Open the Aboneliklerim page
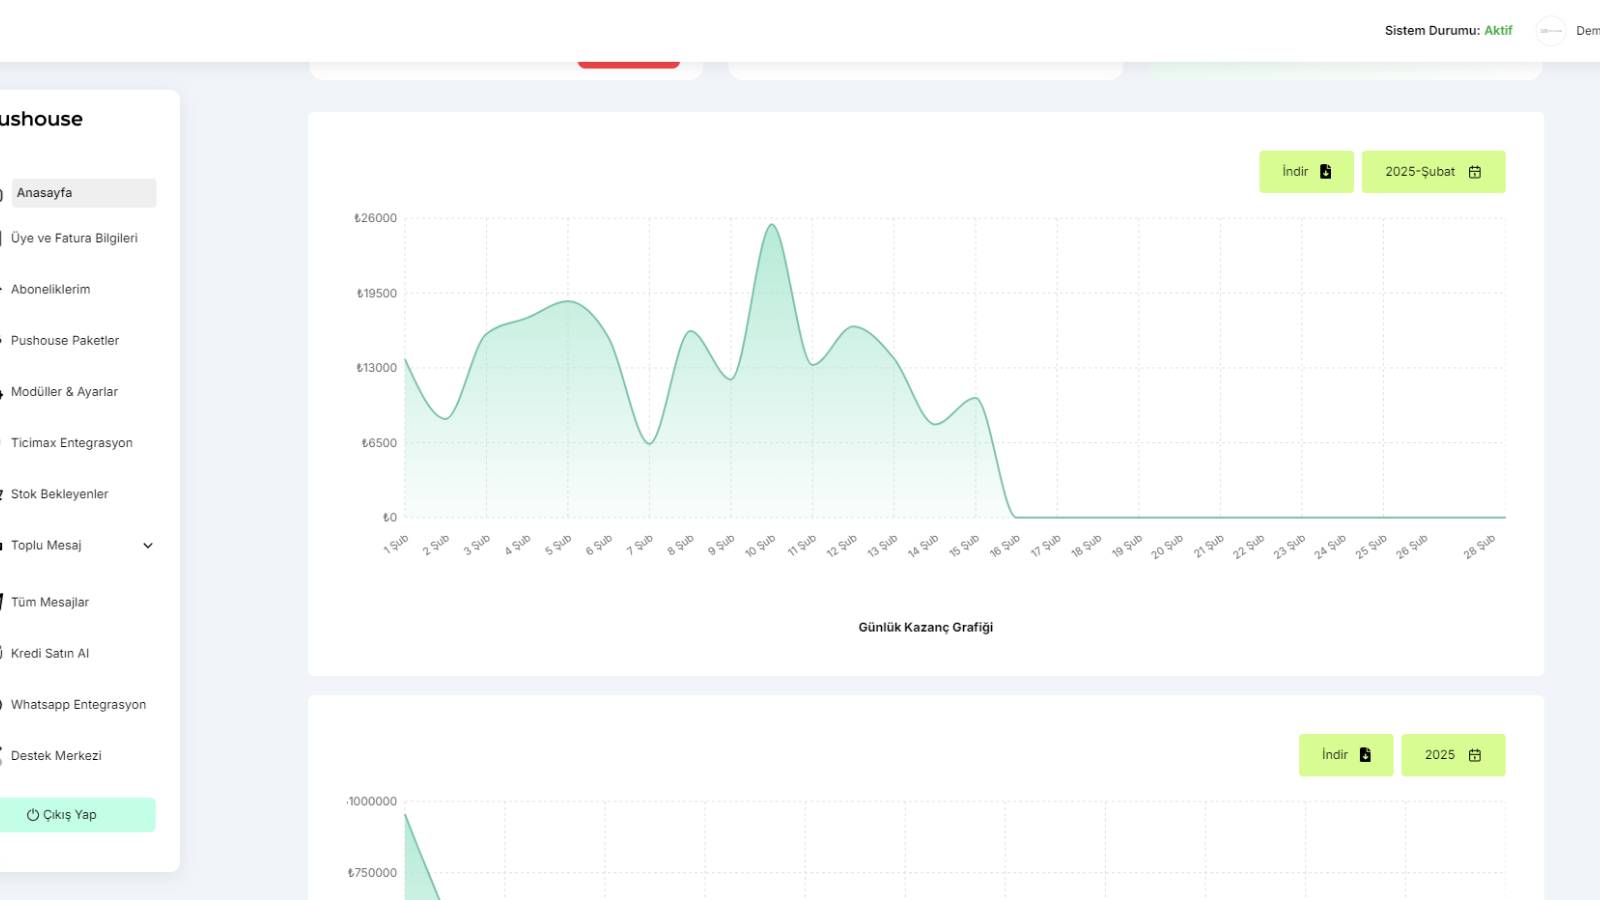The height and width of the screenshot is (900, 1600). point(50,289)
